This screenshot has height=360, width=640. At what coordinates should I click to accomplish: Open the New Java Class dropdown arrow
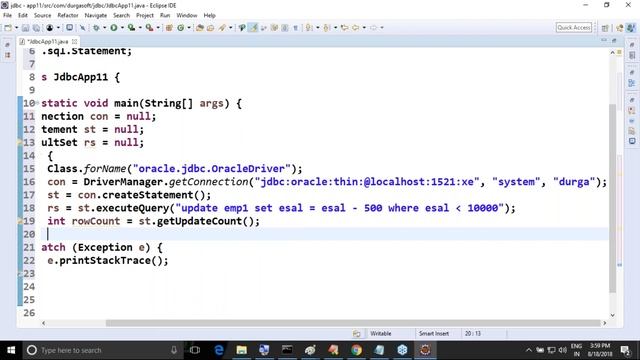pyautogui.click(x=189, y=28)
